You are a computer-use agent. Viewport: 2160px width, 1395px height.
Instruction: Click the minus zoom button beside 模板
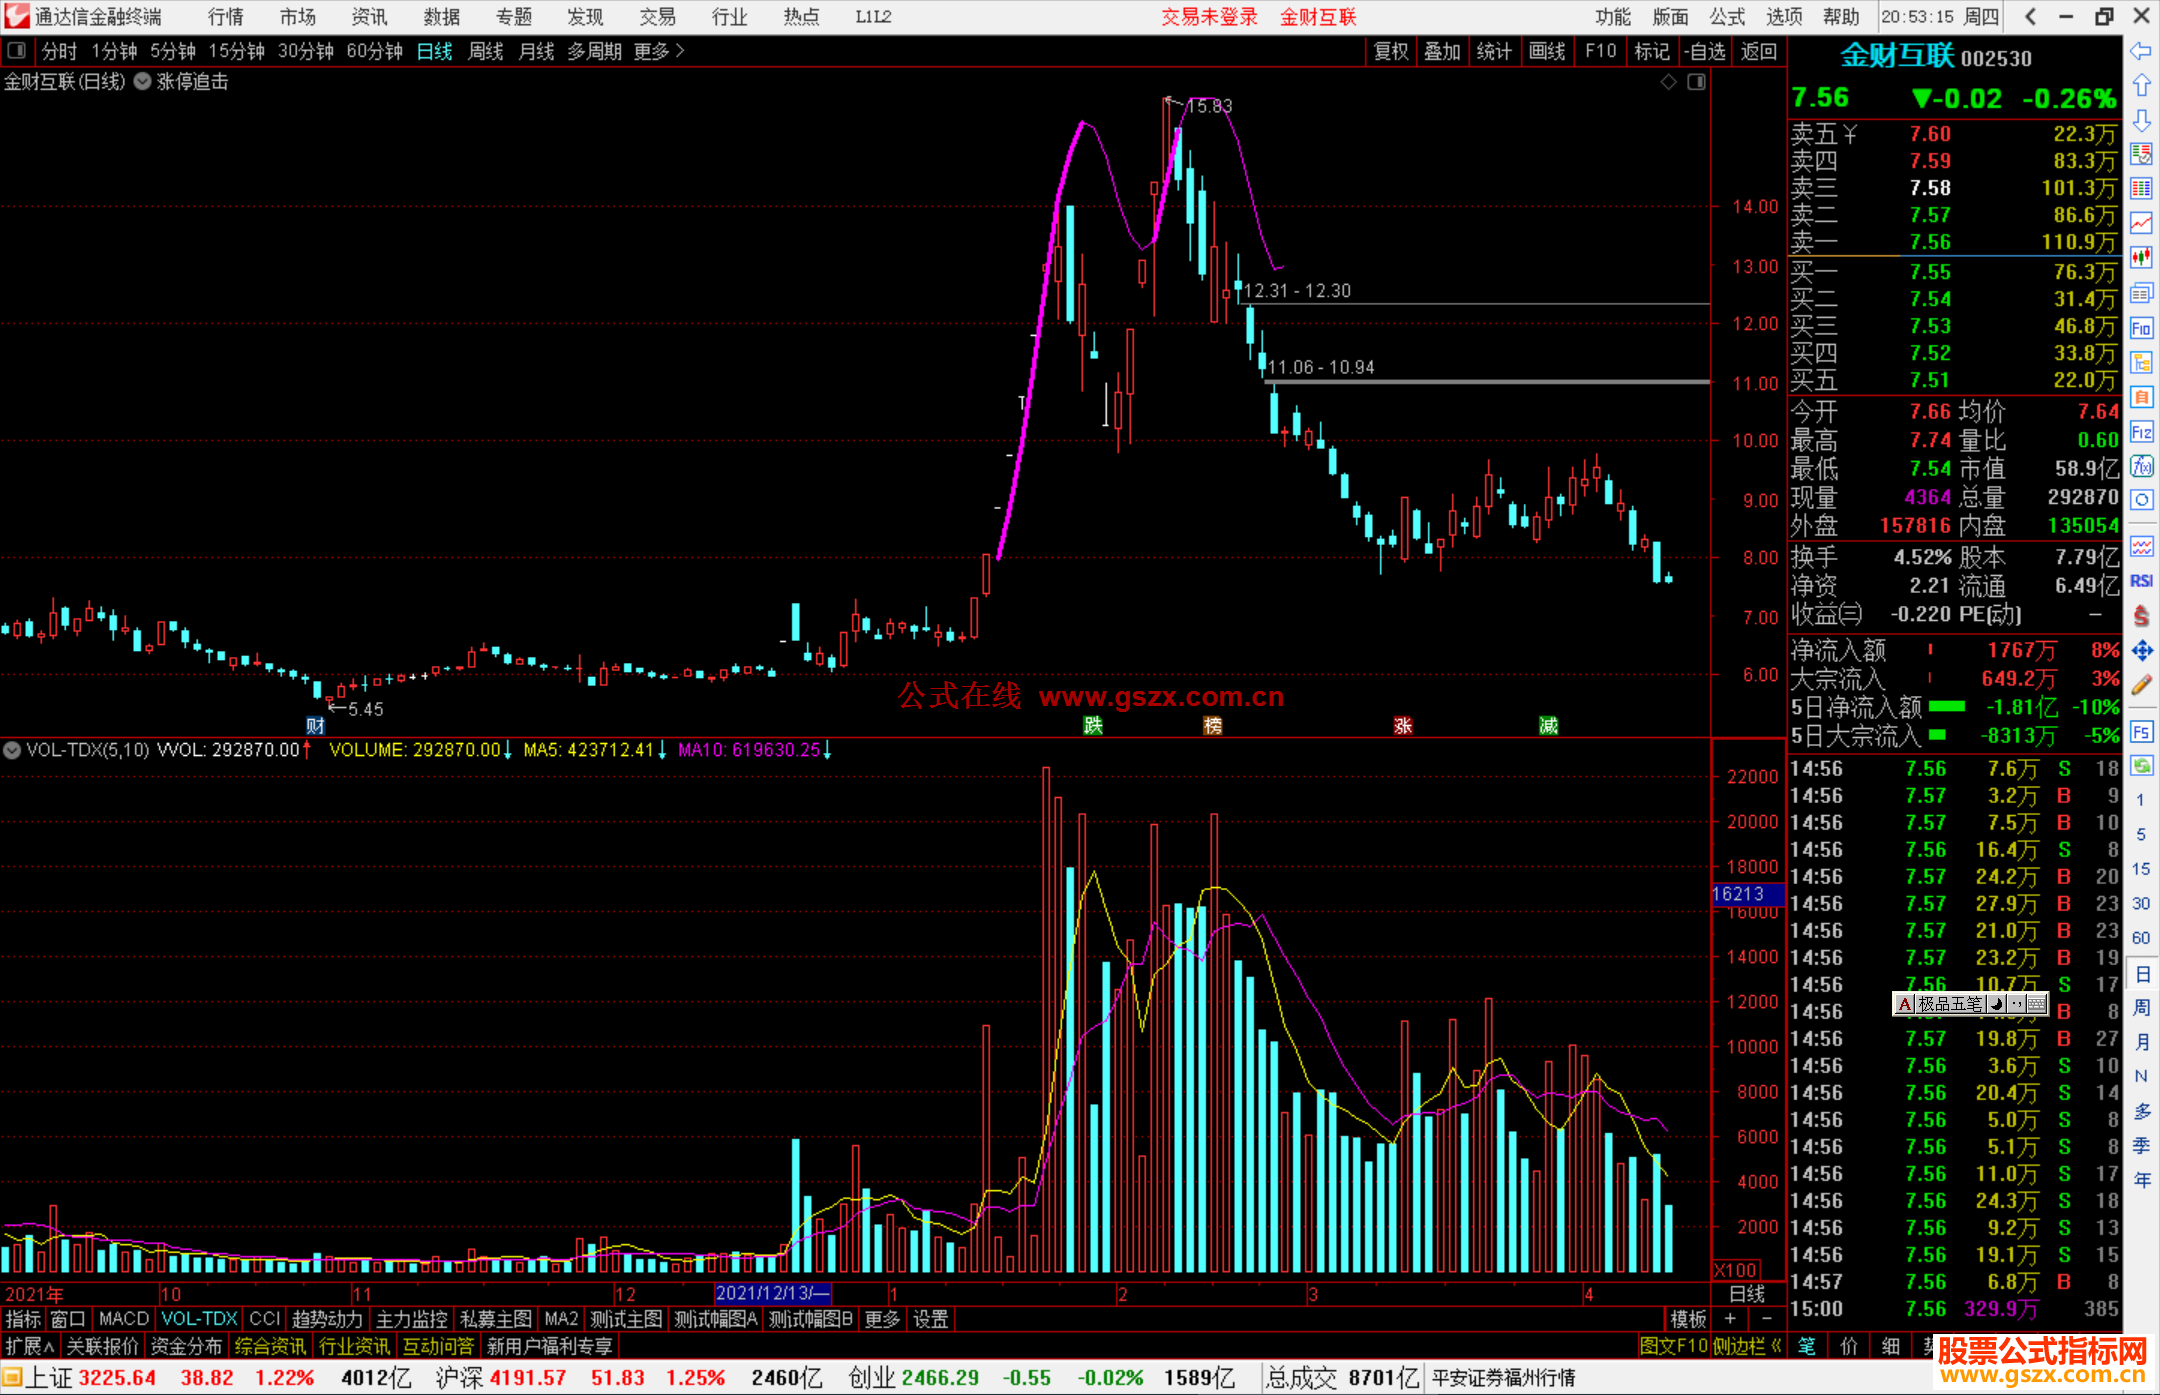1766,1319
